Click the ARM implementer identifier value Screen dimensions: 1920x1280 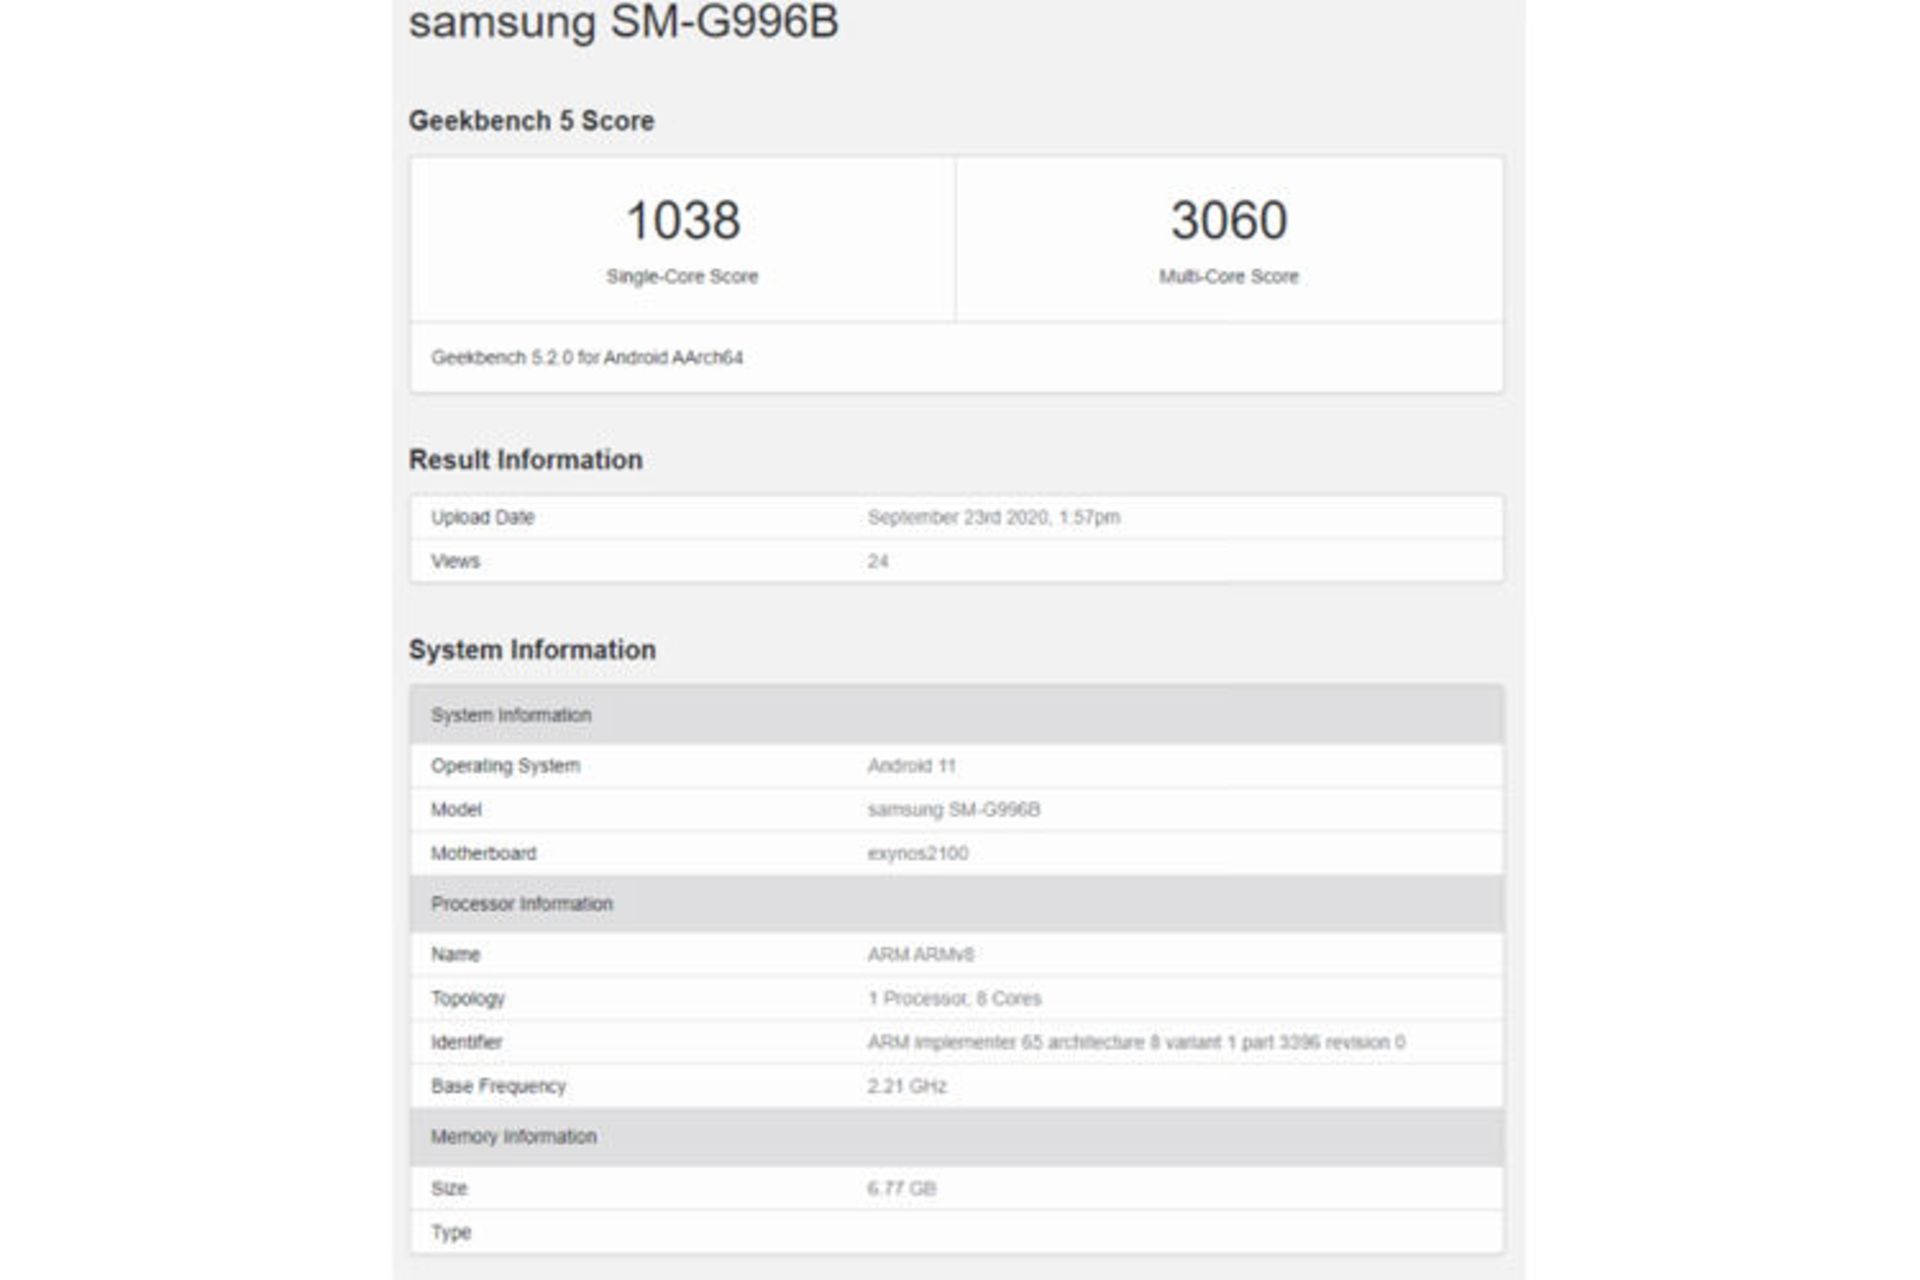[x=1135, y=1043]
